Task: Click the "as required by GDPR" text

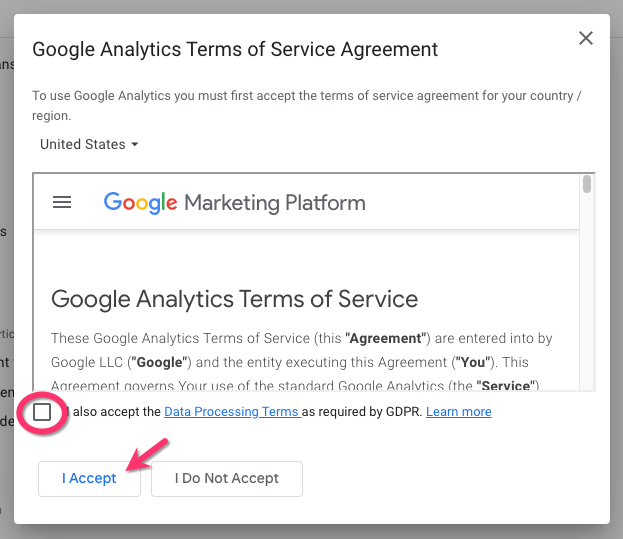Action: 362,412
